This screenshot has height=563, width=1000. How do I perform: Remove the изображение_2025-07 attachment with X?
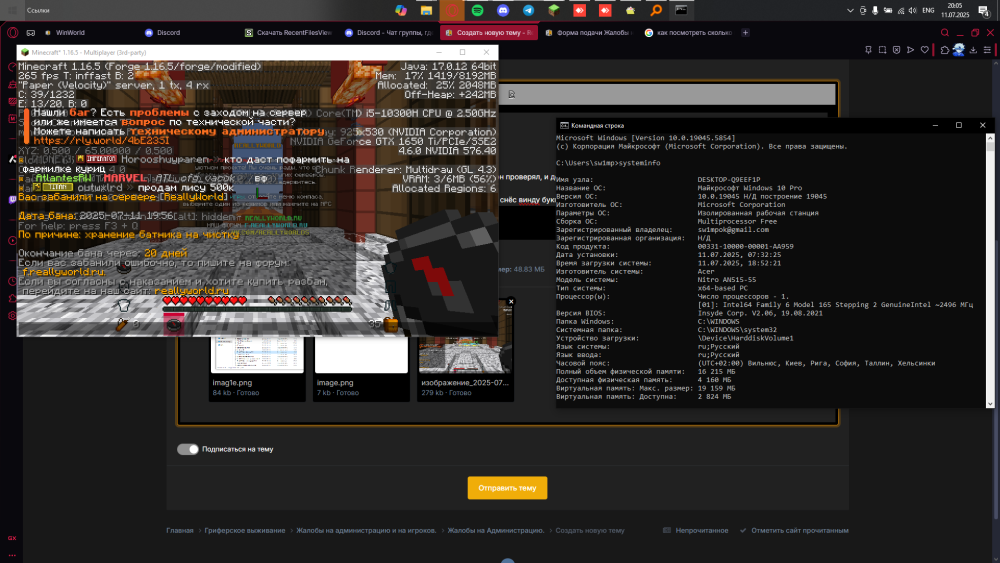[x=511, y=302]
